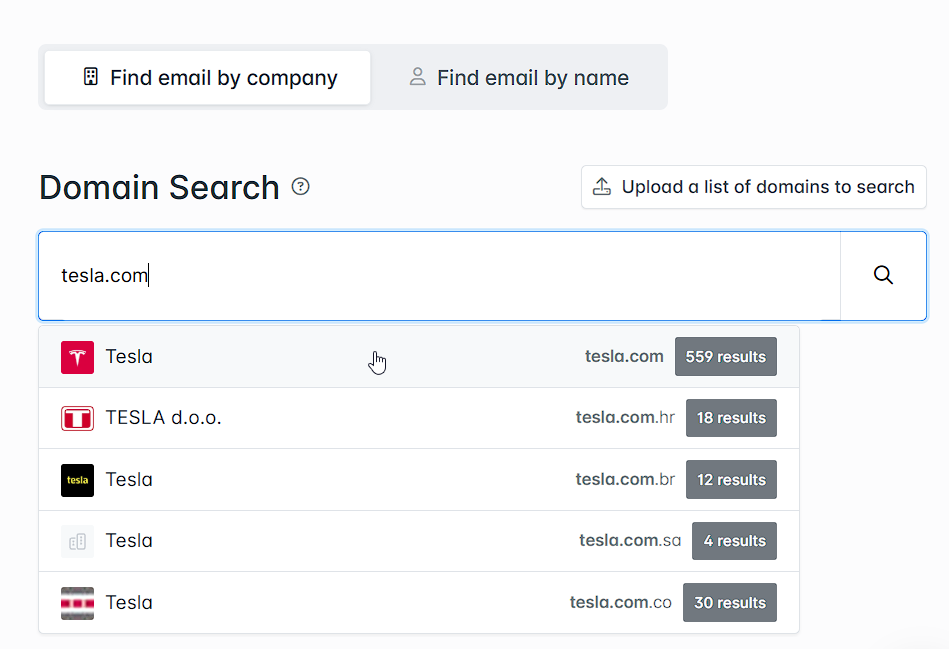Switch to Find email by company tab
The width and height of the screenshot is (949, 649).
(x=208, y=77)
